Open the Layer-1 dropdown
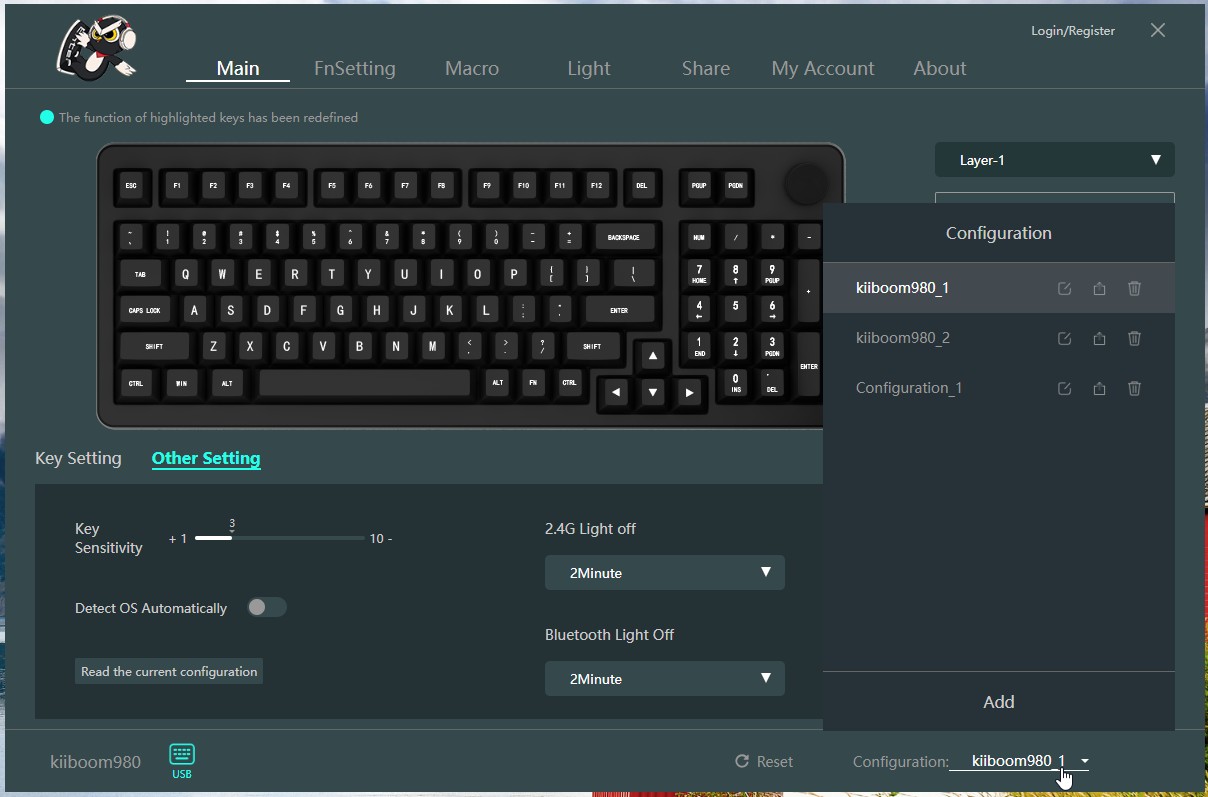1208x797 pixels. click(x=1055, y=160)
